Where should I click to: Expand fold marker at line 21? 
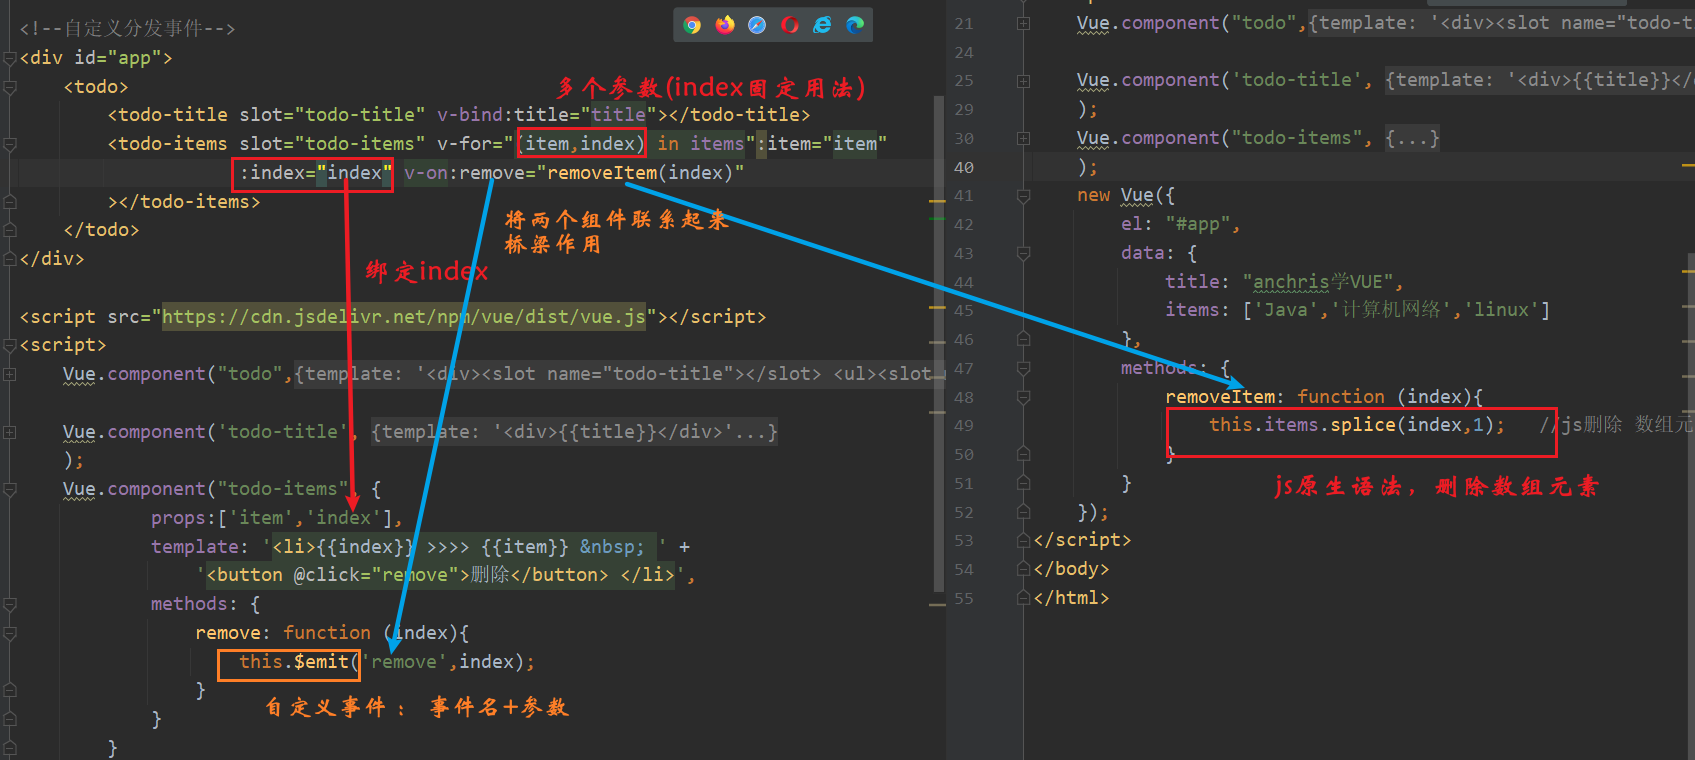[x=1023, y=23]
